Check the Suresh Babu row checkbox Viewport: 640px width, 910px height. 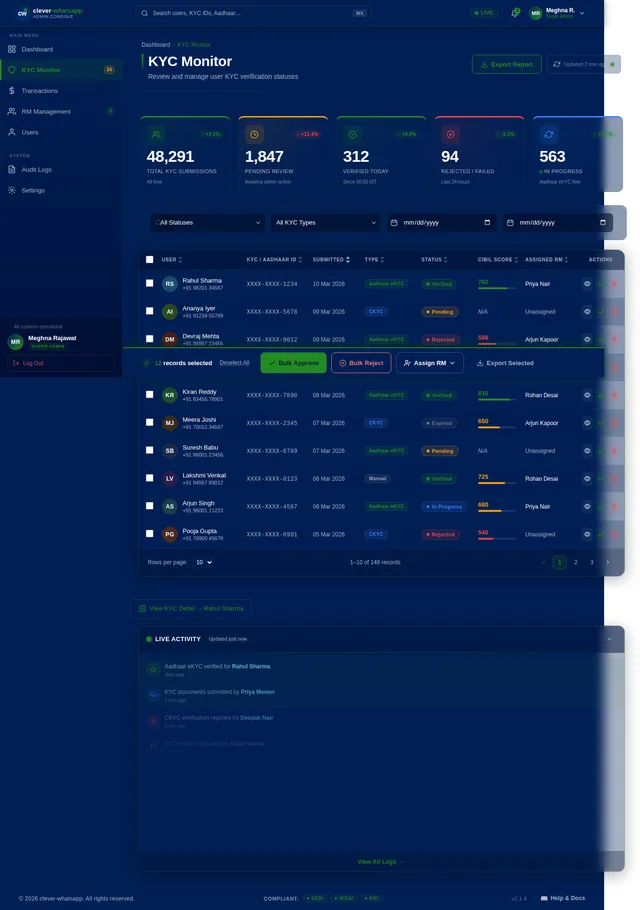[x=150, y=450]
